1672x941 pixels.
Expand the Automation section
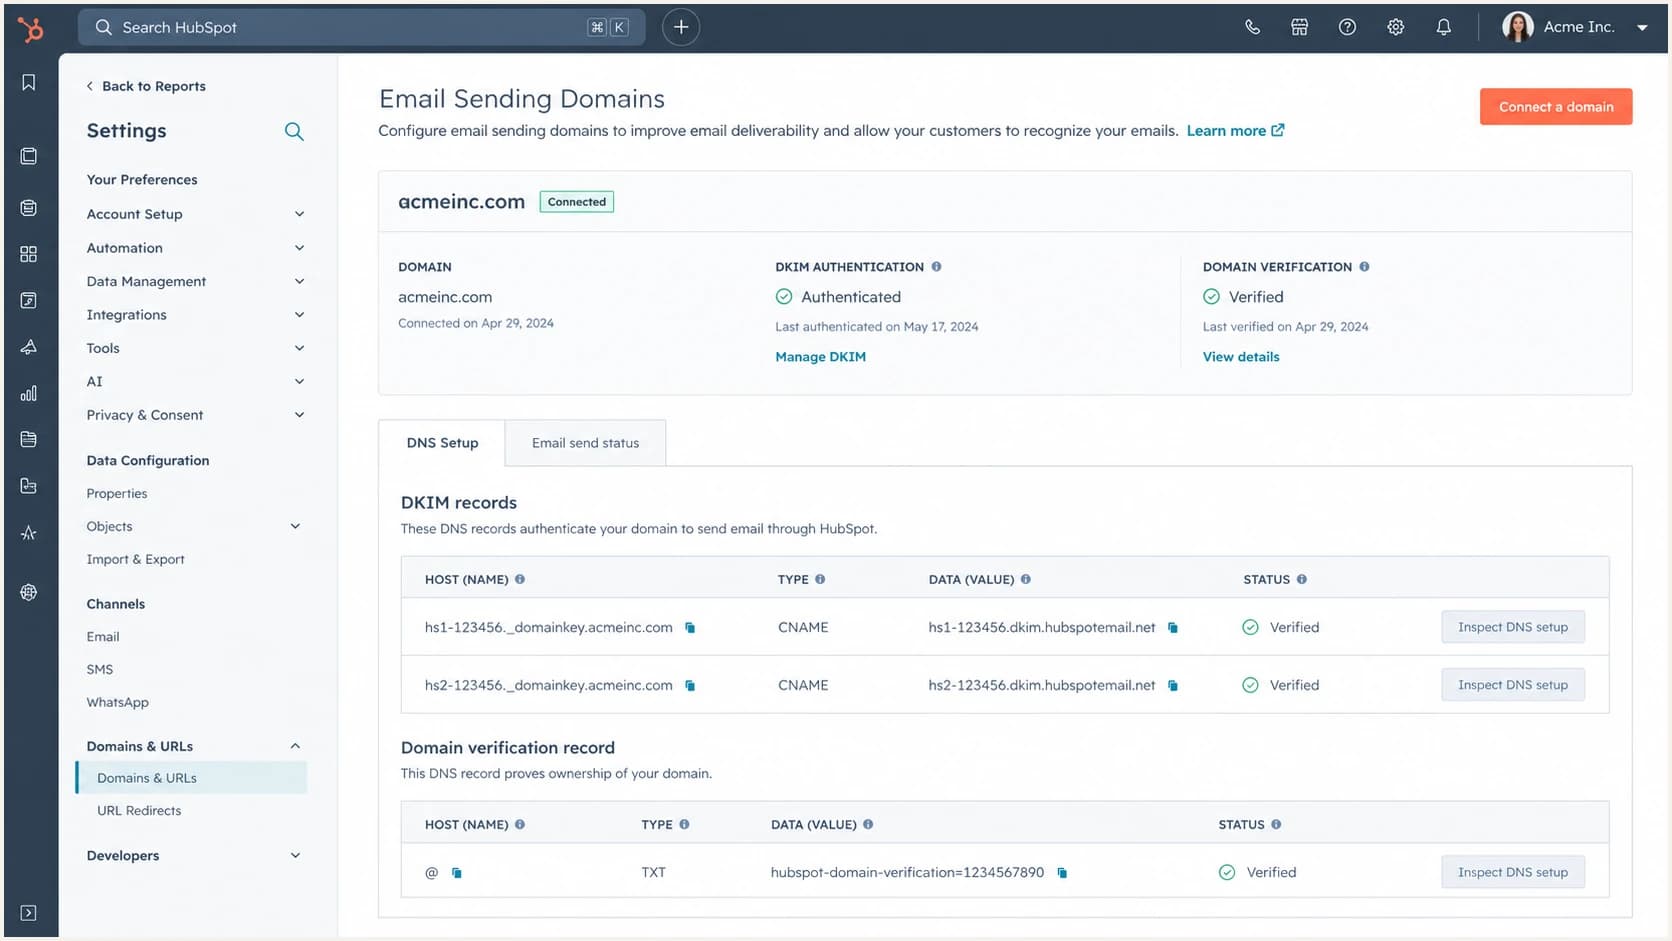coord(196,248)
